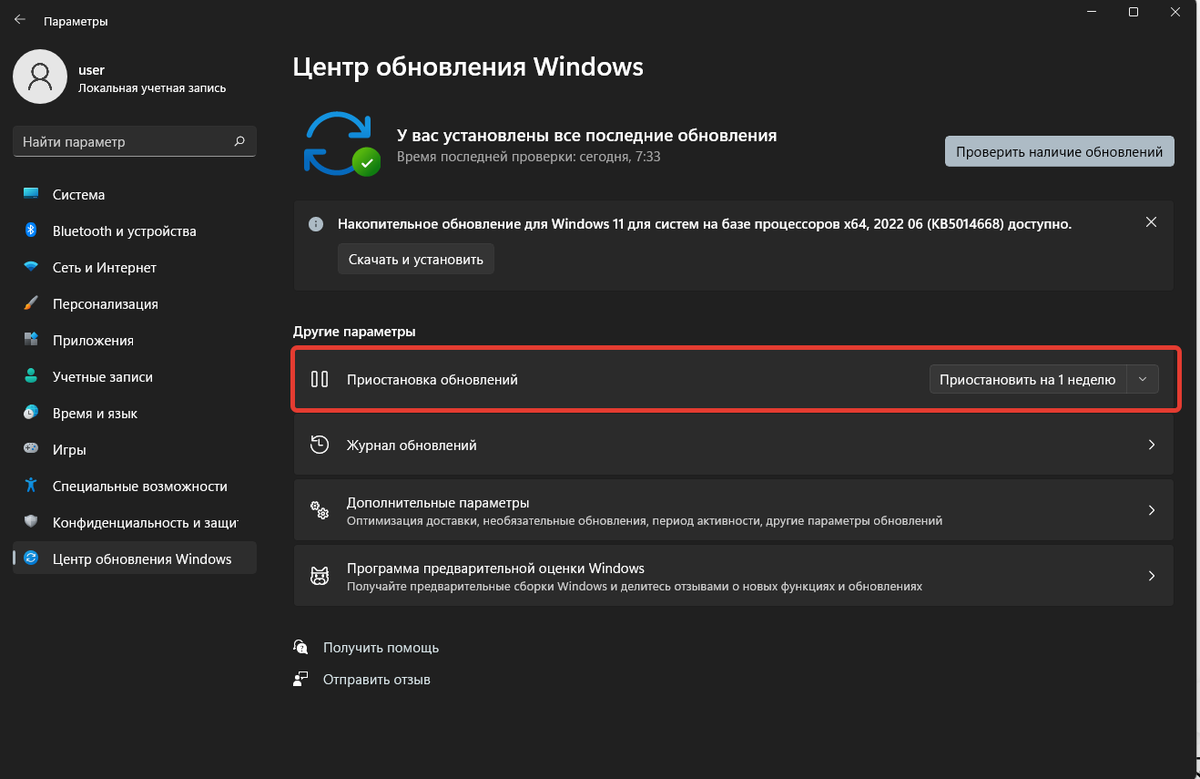1200x779 pixels.
Task: Click the user avatar icon
Action: point(41,78)
